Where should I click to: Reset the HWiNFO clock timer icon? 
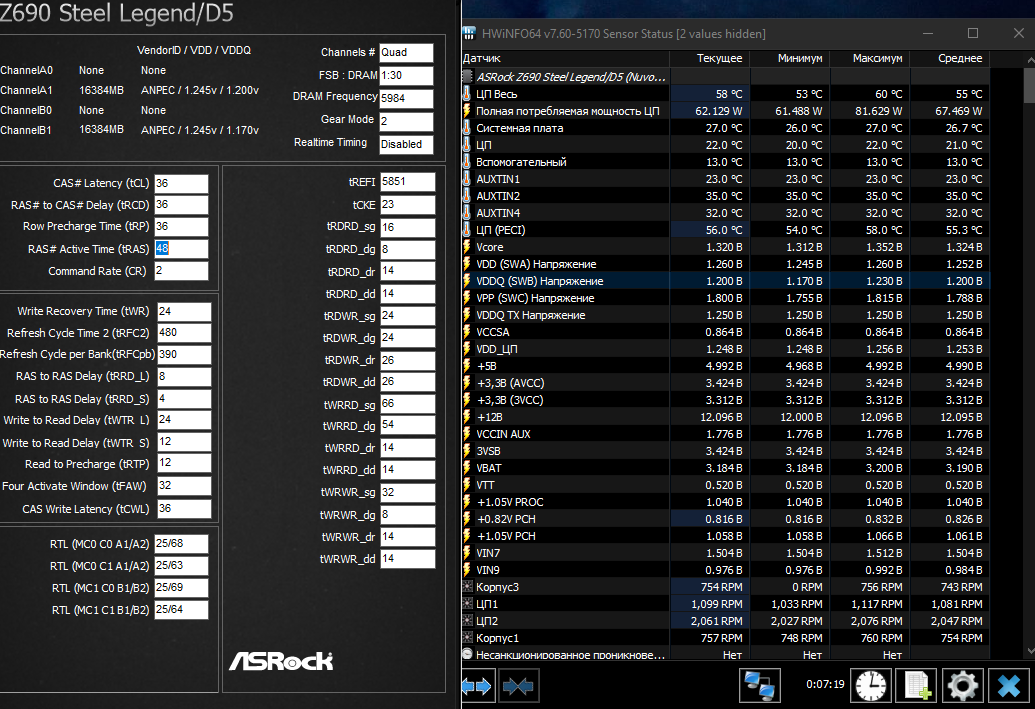point(871,685)
